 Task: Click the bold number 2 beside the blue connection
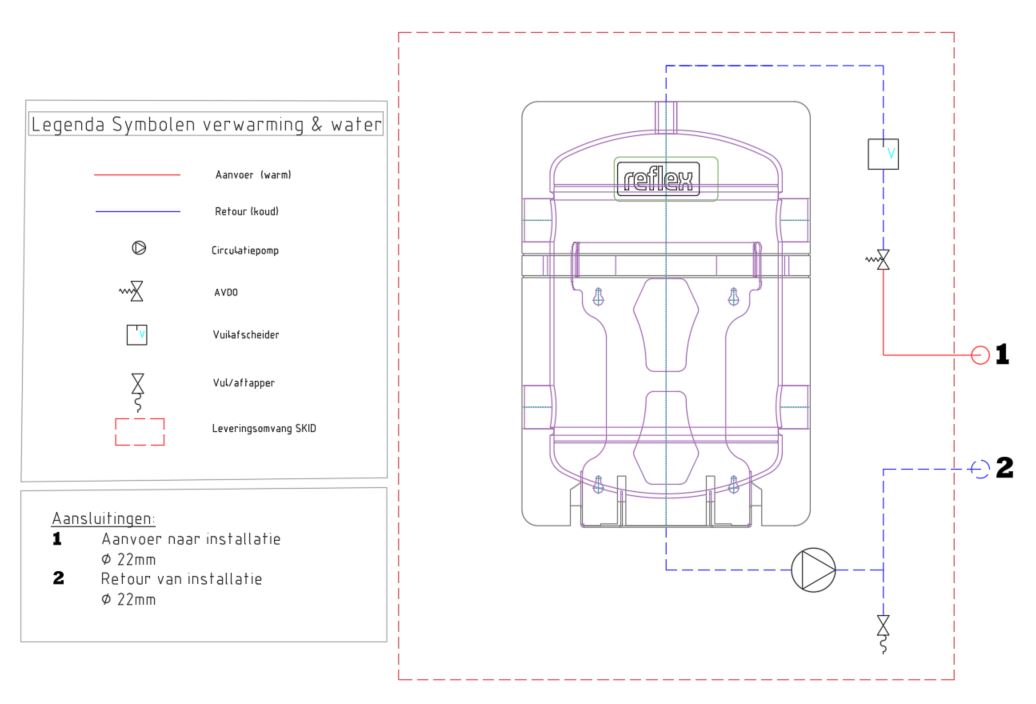tap(1004, 468)
